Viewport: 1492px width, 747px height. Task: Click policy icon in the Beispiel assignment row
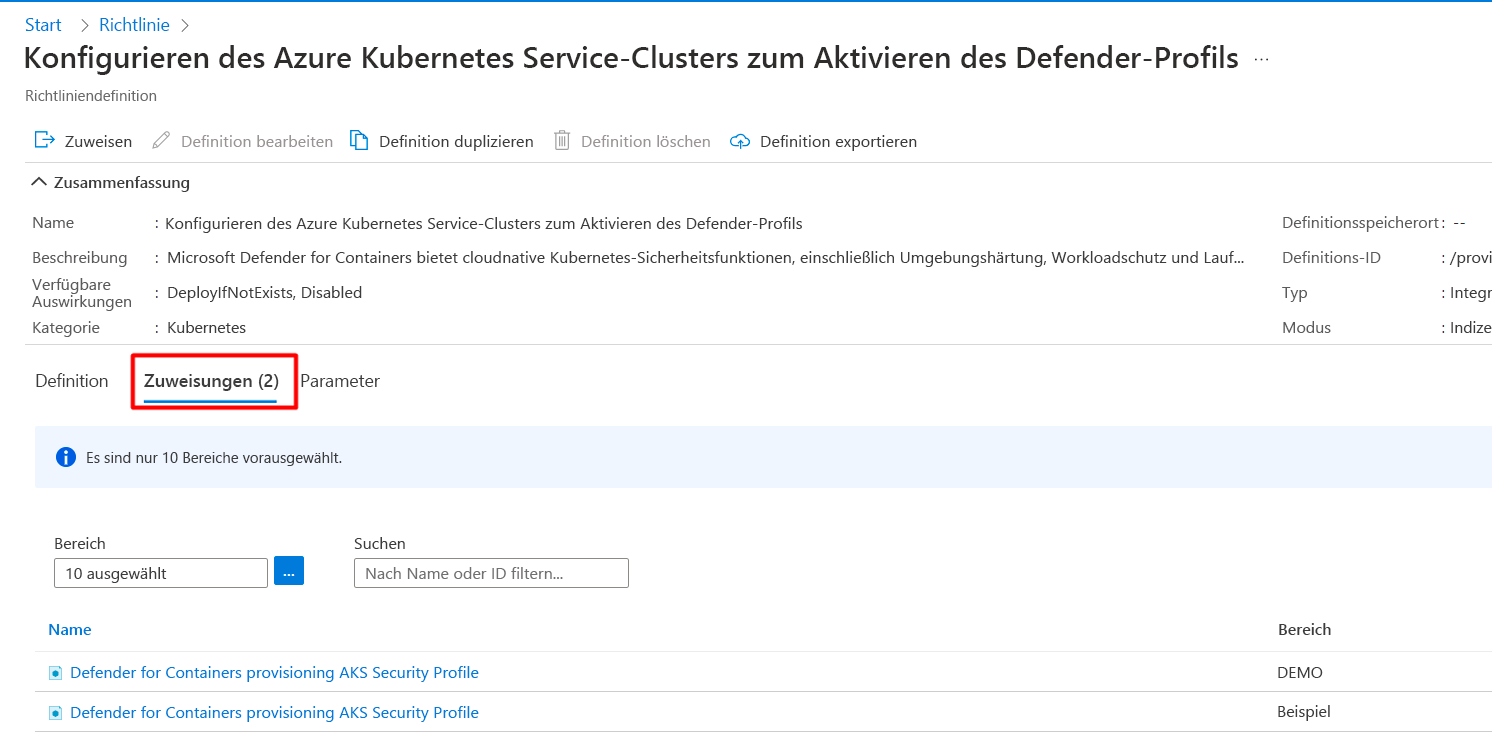[x=56, y=713]
